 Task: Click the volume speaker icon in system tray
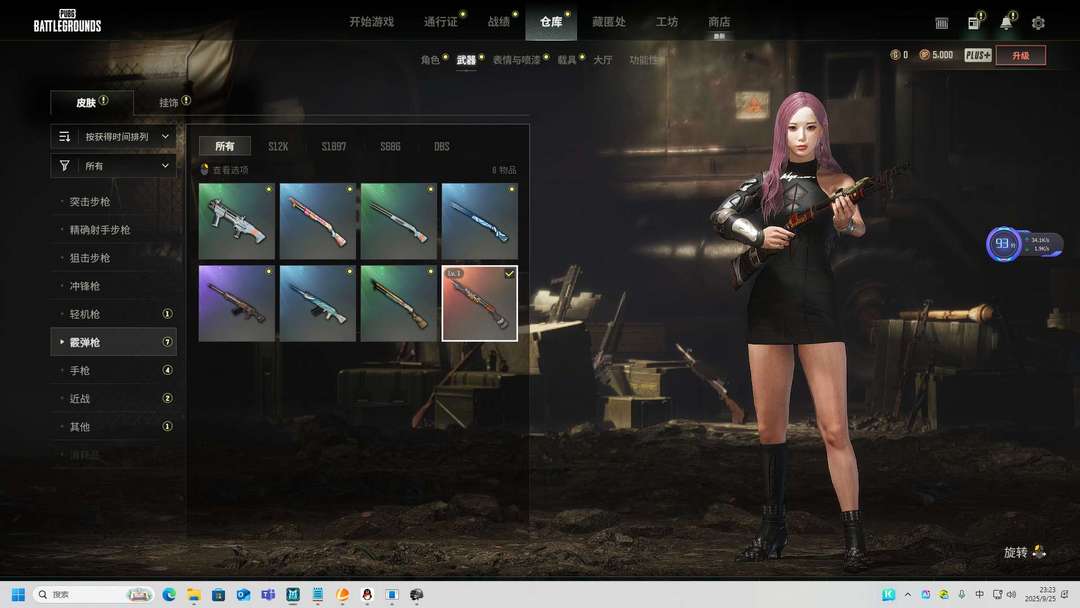1011,594
